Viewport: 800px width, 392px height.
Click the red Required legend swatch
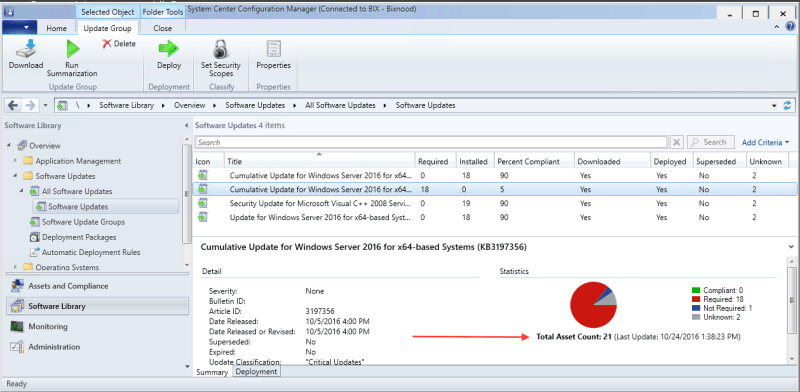click(696, 299)
